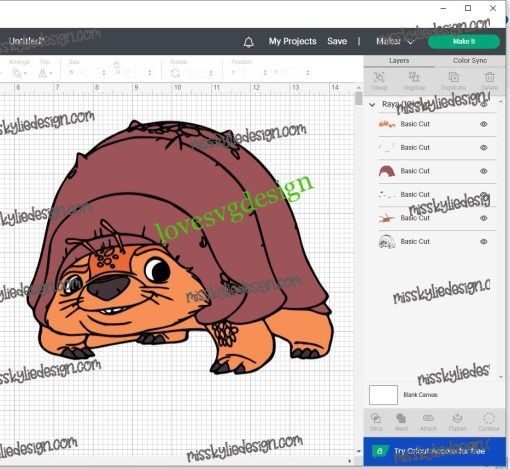Viewport: 510px width, 469px height.
Task: Click the canvas vertical scrollbar thumb
Action: pyautogui.click(x=359, y=98)
